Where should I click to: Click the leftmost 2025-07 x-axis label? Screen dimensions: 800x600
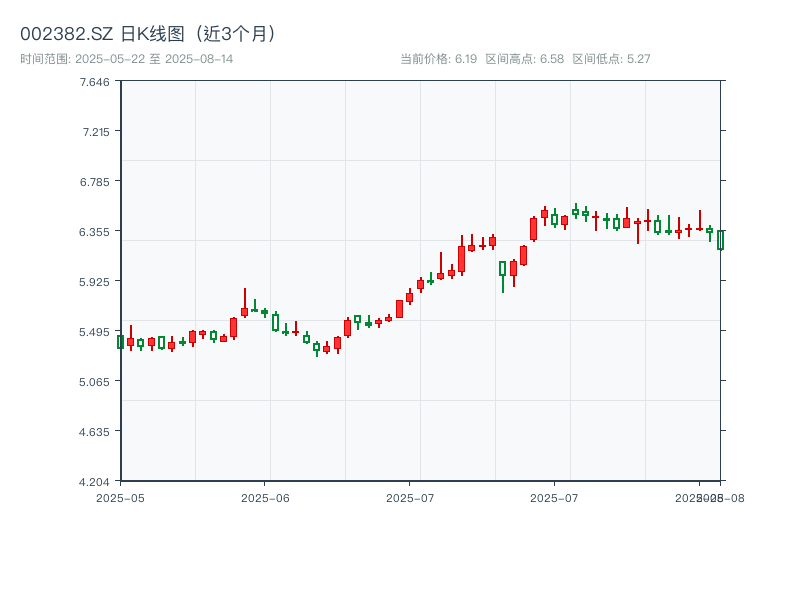[410, 497]
